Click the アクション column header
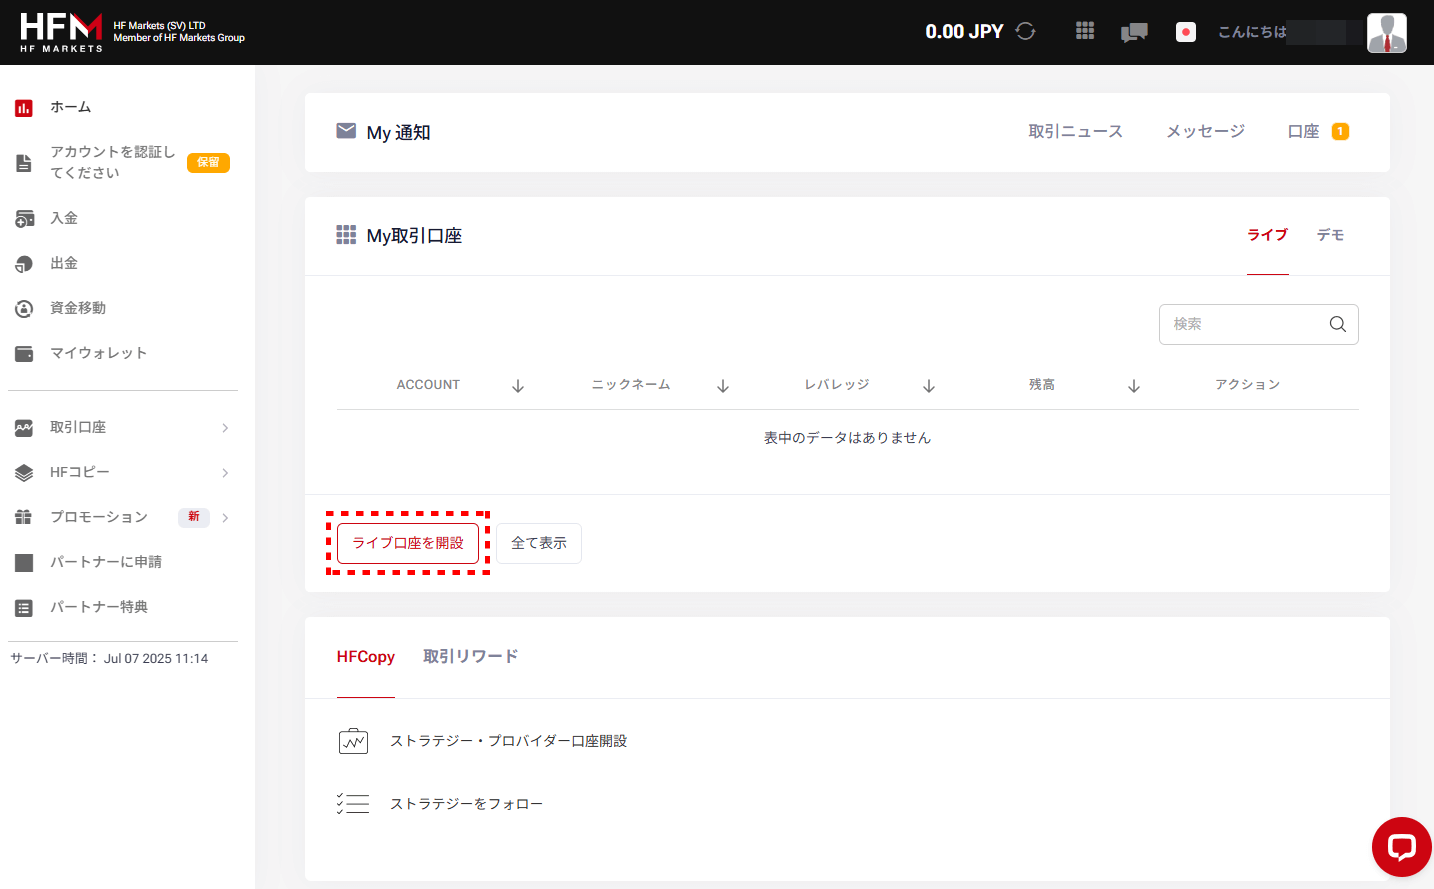Screen dimensions: 1434x889 (1248, 385)
